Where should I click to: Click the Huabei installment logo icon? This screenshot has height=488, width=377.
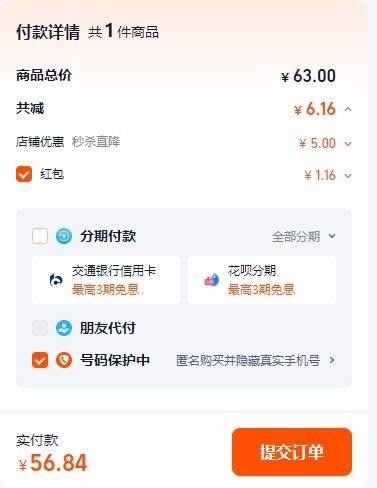point(212,280)
